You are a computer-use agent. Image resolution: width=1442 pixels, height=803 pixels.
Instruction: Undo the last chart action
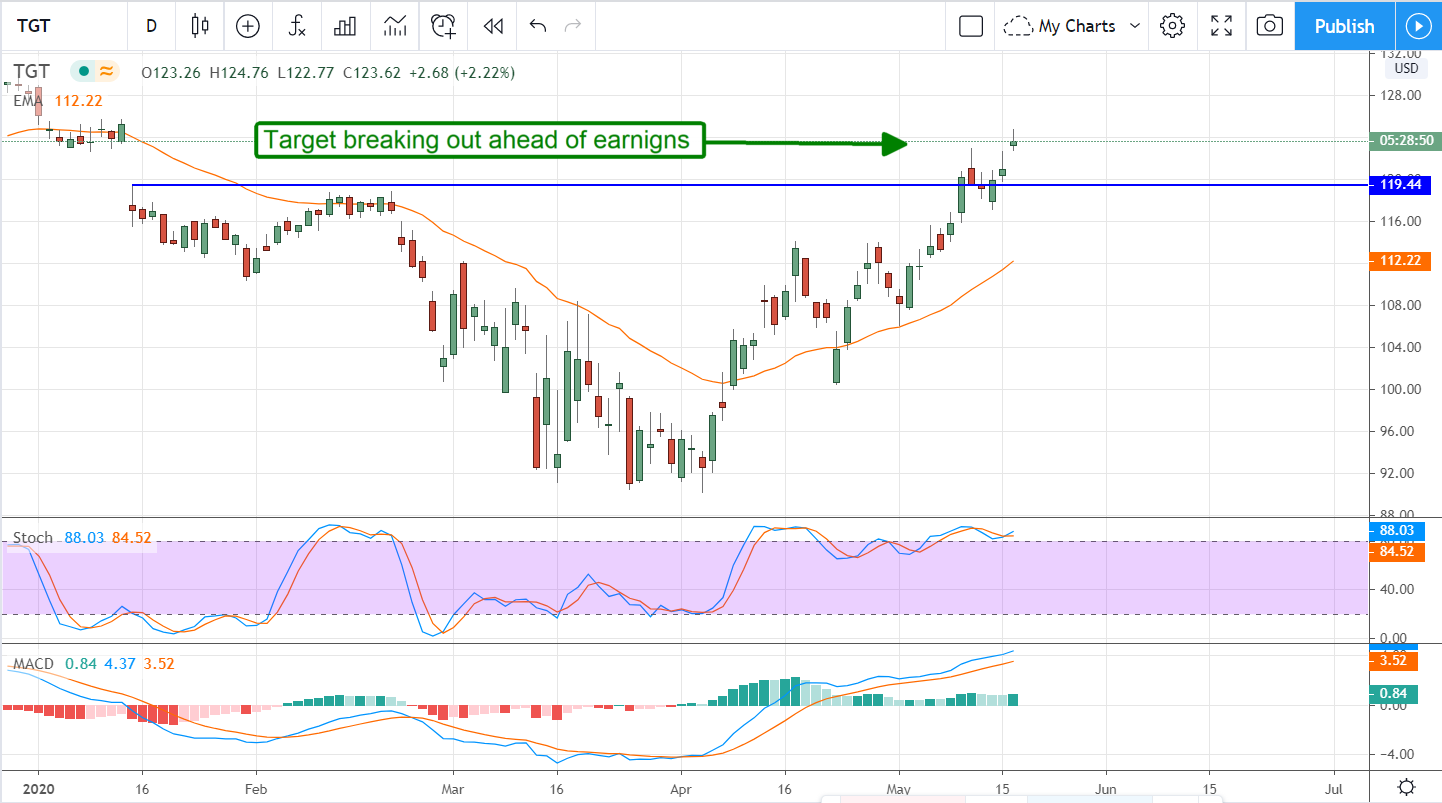(x=538, y=26)
